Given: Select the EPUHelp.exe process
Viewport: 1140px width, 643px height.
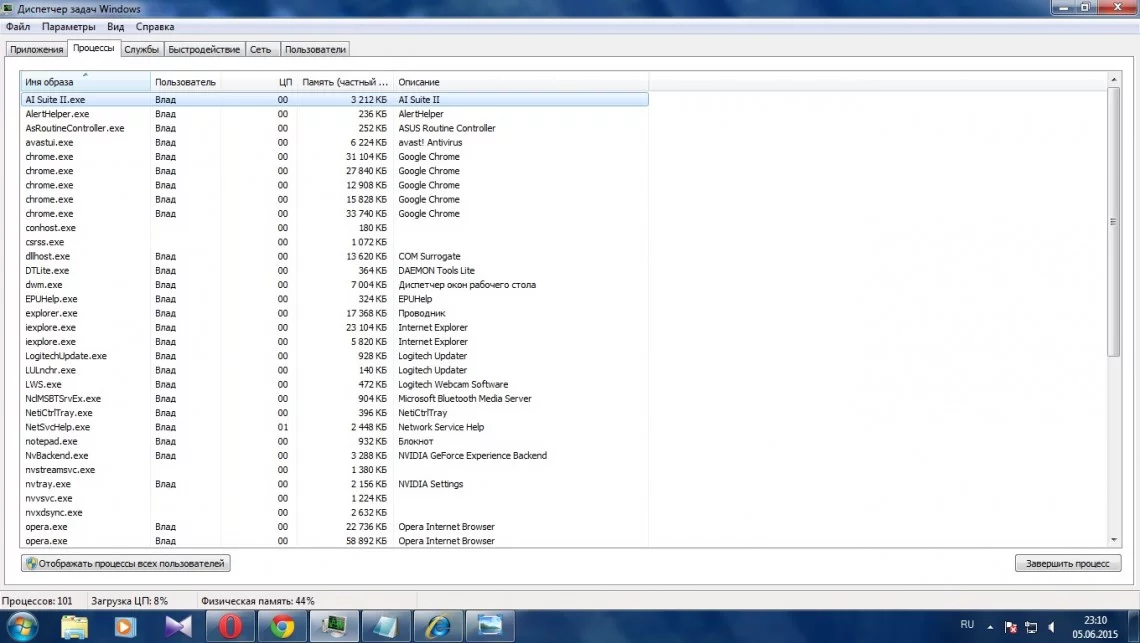Looking at the screenshot, I should 334,299.
